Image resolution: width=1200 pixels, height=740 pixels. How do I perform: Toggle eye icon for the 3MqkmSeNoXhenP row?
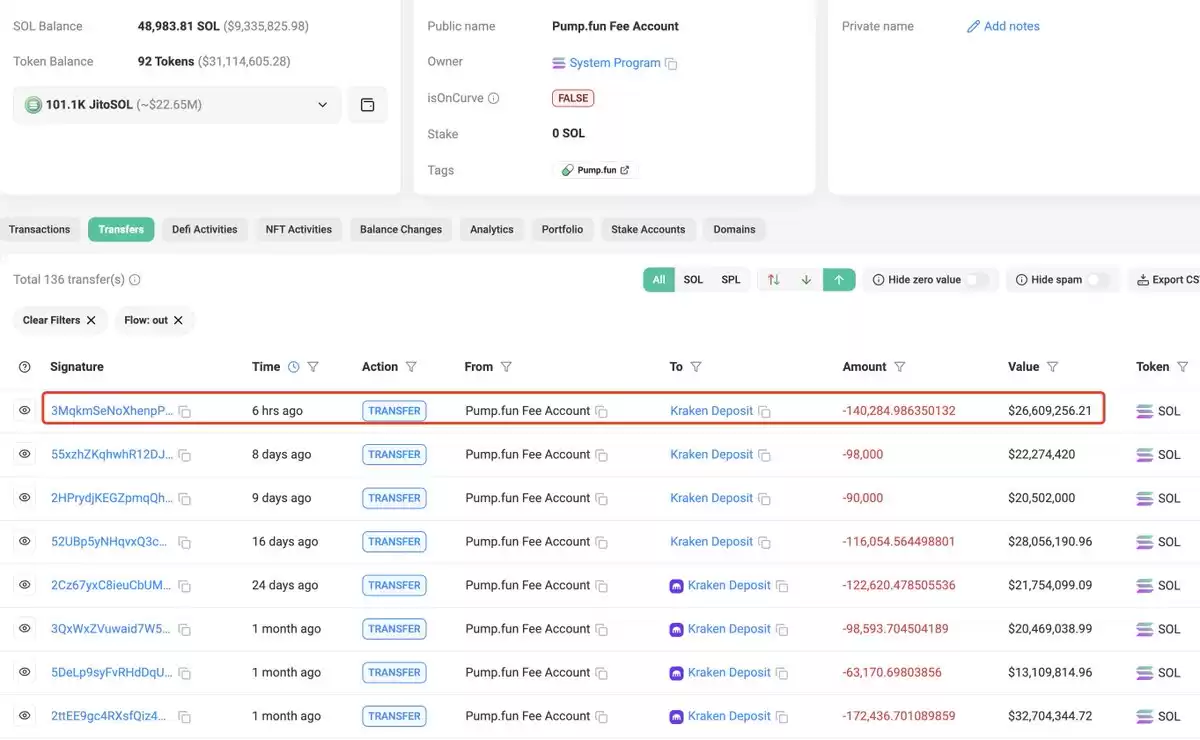pos(25,410)
